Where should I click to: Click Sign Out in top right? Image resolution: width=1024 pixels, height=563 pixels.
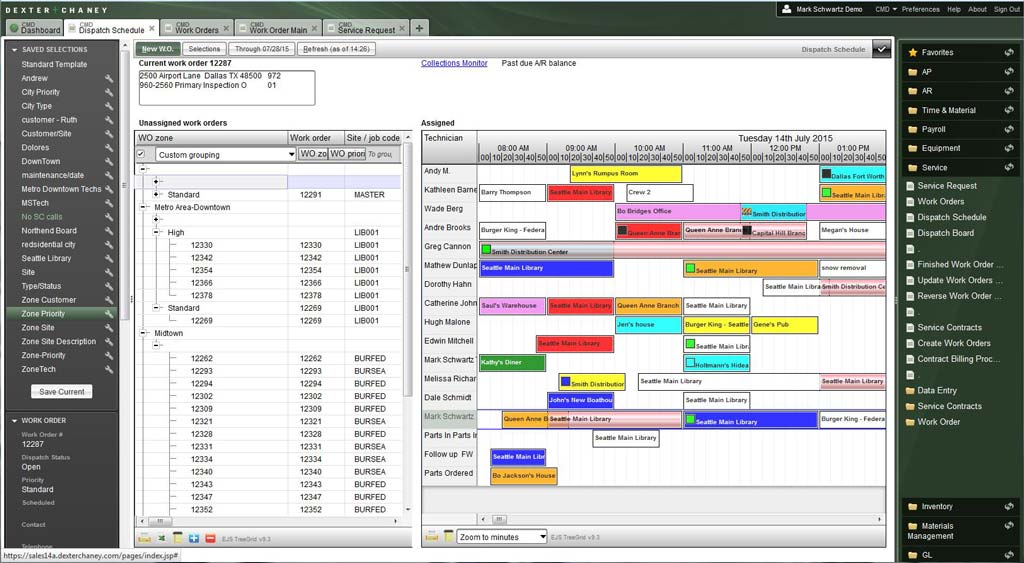pos(1006,9)
